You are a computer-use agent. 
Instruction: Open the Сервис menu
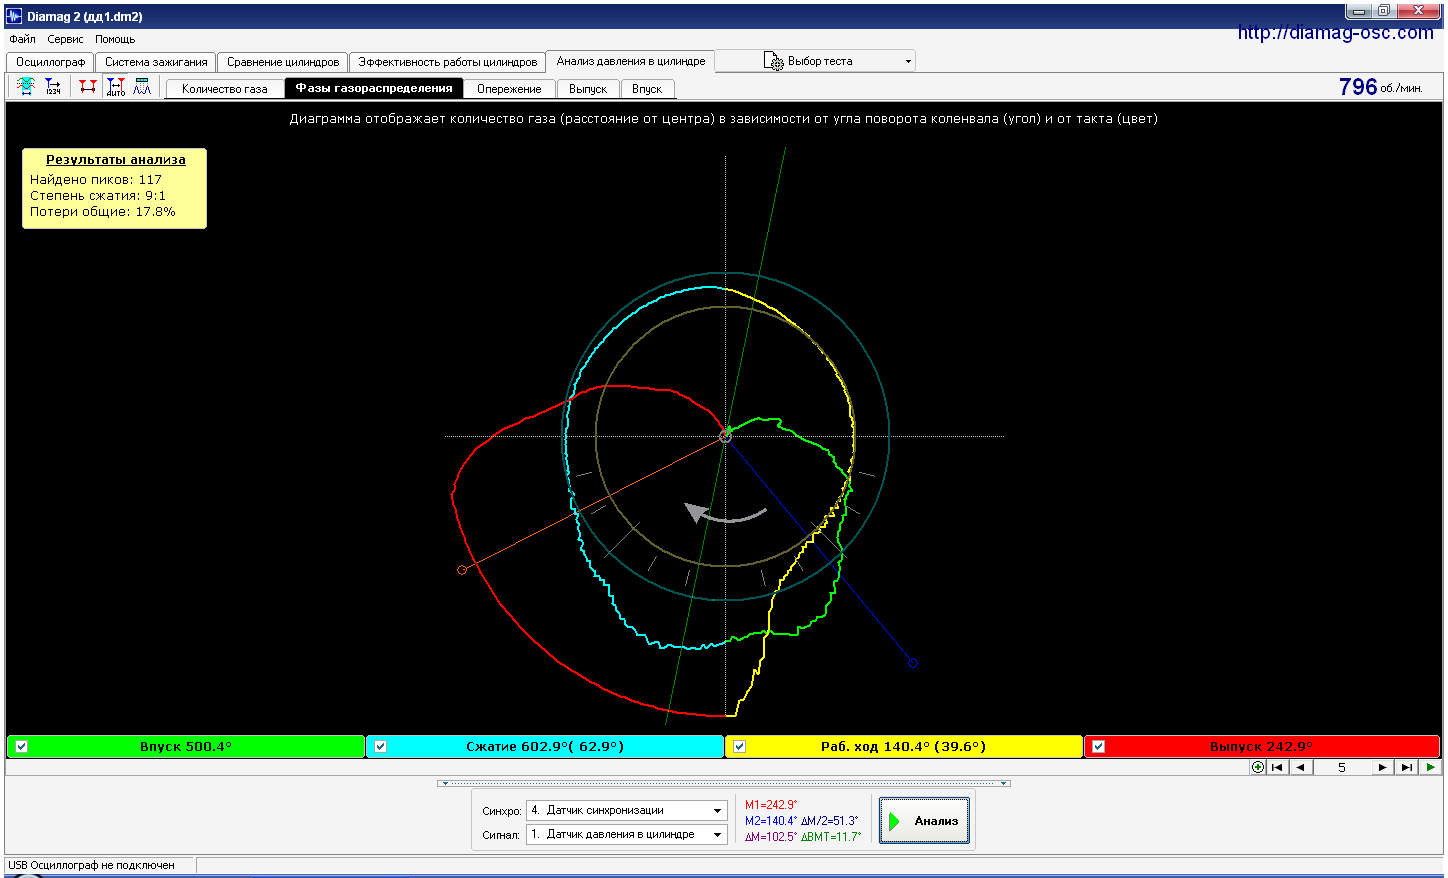pyautogui.click(x=65, y=39)
